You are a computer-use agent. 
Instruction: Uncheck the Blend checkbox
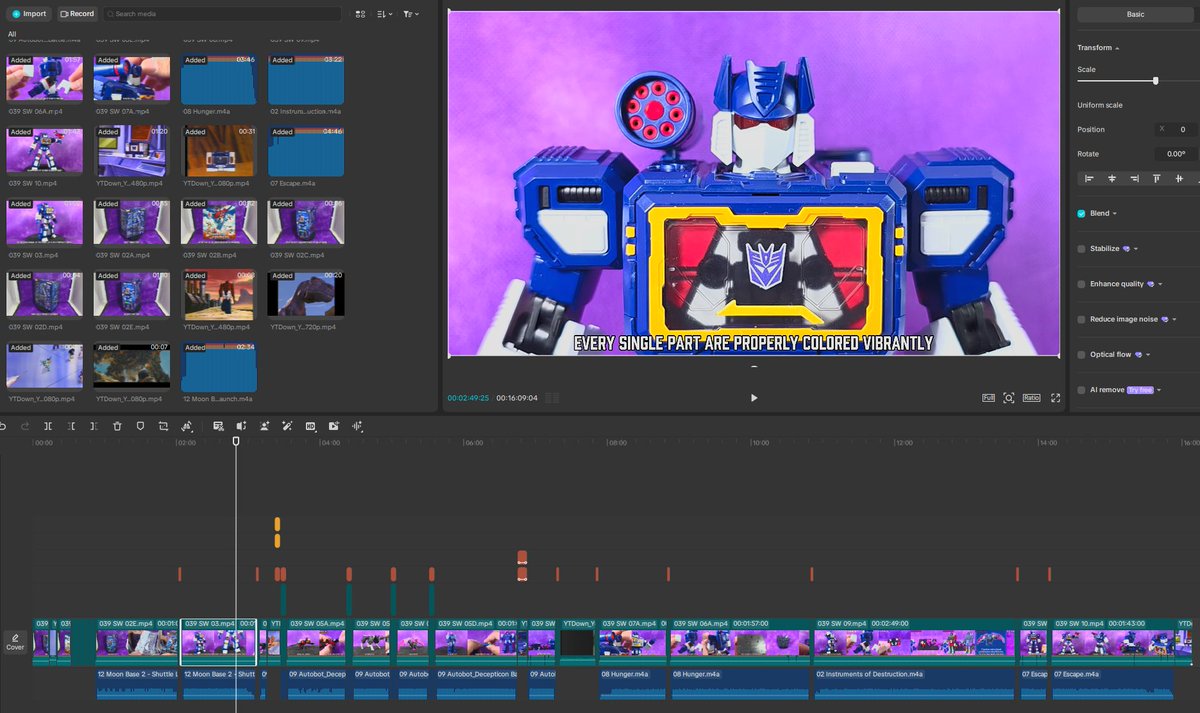click(1081, 213)
